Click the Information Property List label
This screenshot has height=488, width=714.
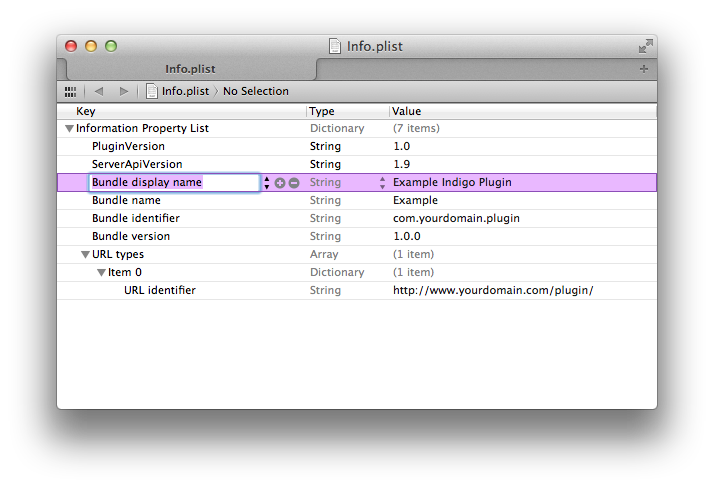click(x=142, y=128)
